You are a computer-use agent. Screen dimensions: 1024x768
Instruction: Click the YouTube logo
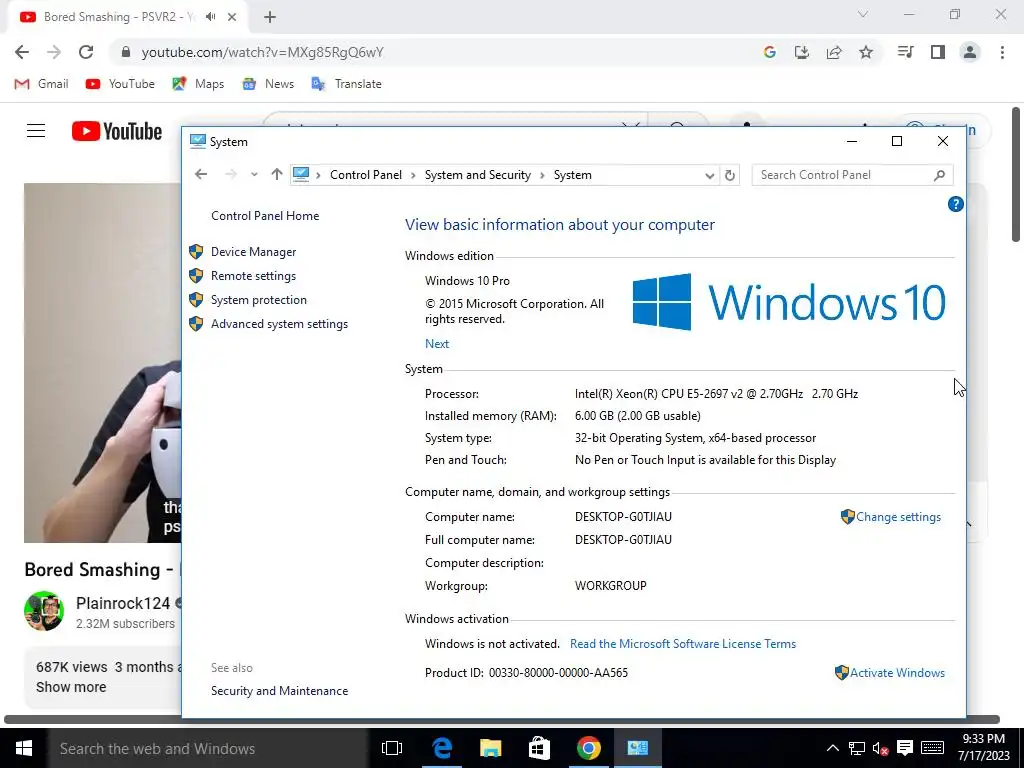[x=117, y=131]
